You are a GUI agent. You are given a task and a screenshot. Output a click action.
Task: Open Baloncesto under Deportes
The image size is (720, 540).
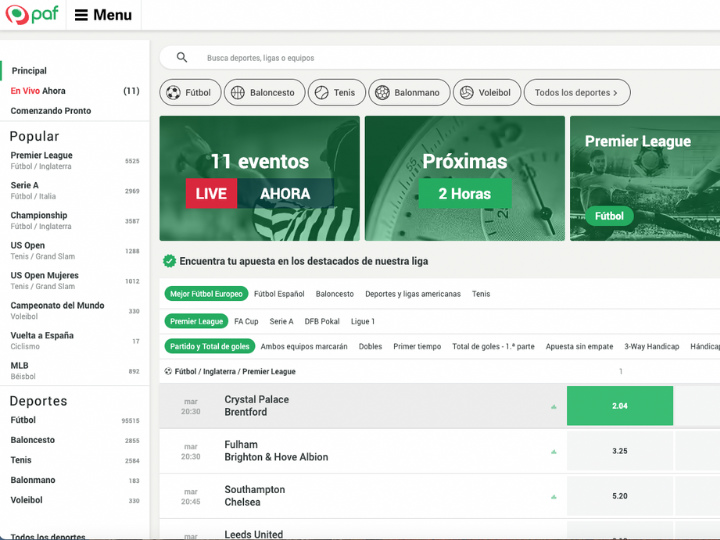tap(74, 440)
